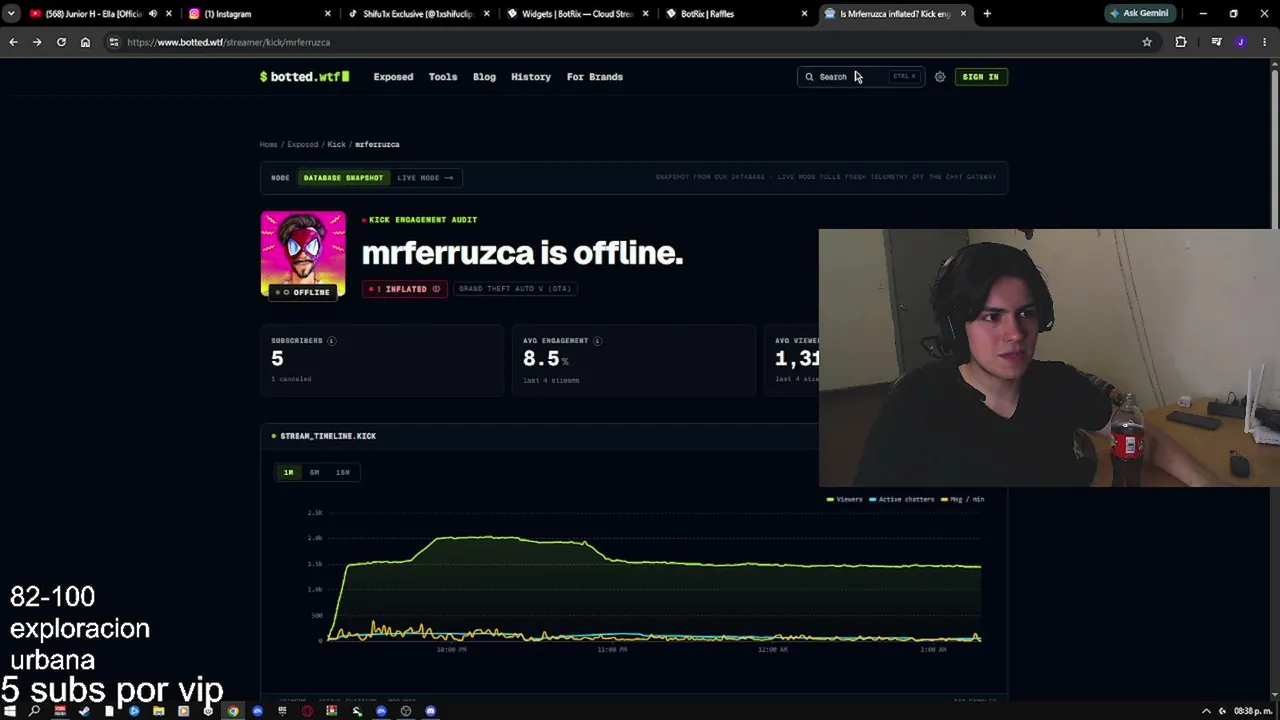
Task: Click the Kick breadcrumb link
Action: 336,145
